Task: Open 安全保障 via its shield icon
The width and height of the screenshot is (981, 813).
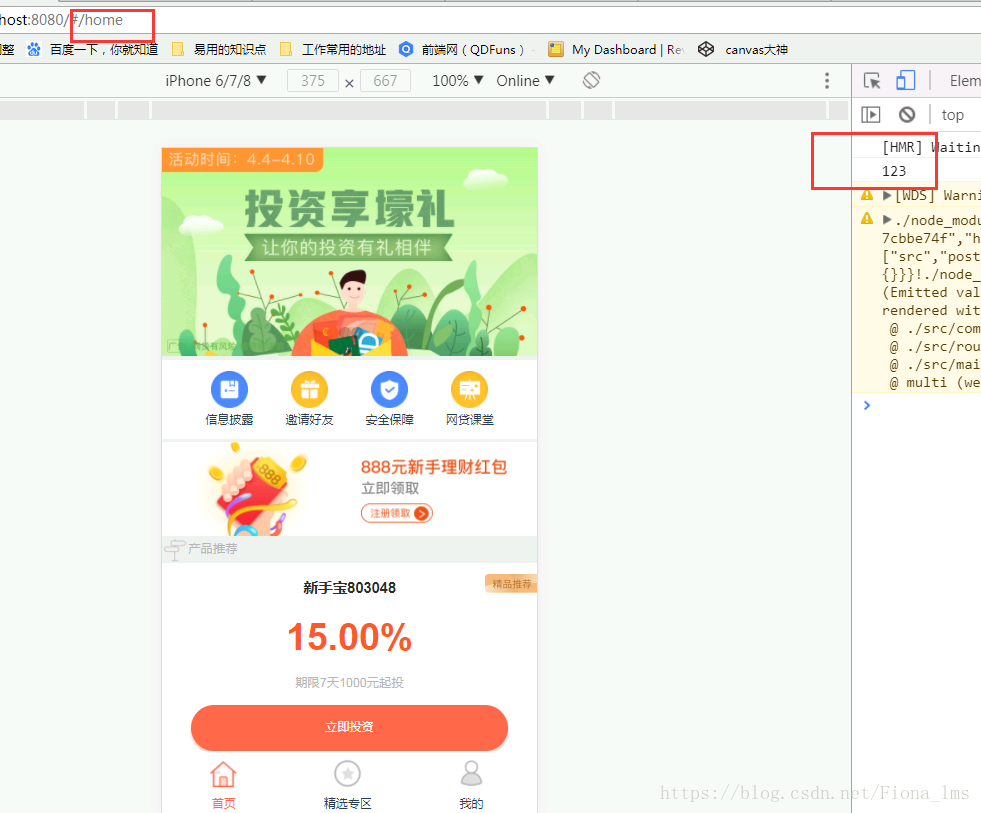Action: [389, 389]
